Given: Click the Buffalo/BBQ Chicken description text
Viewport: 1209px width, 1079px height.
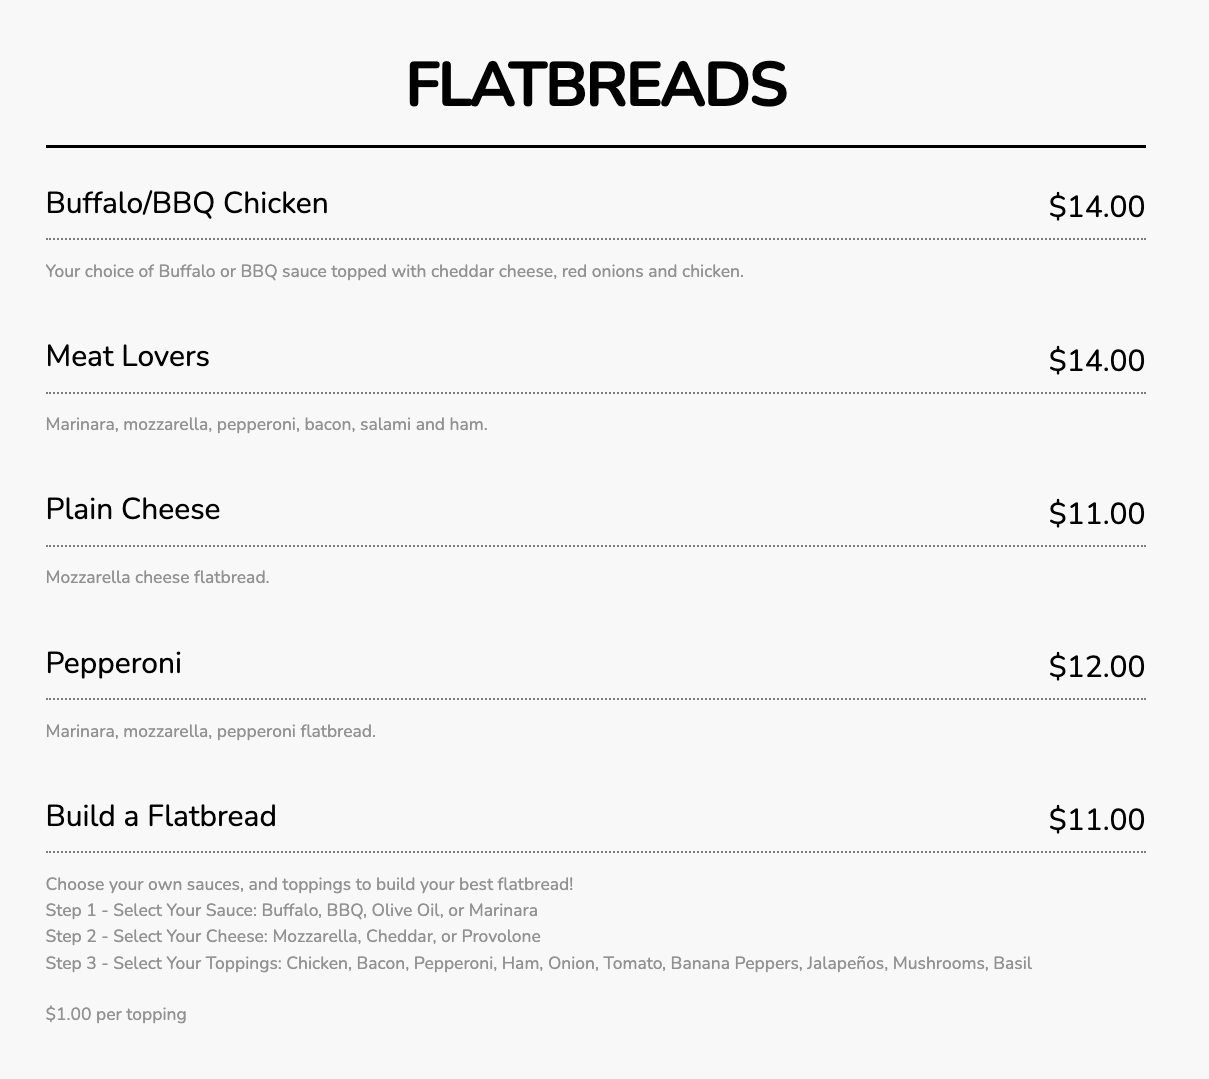Looking at the screenshot, I should click(x=394, y=271).
